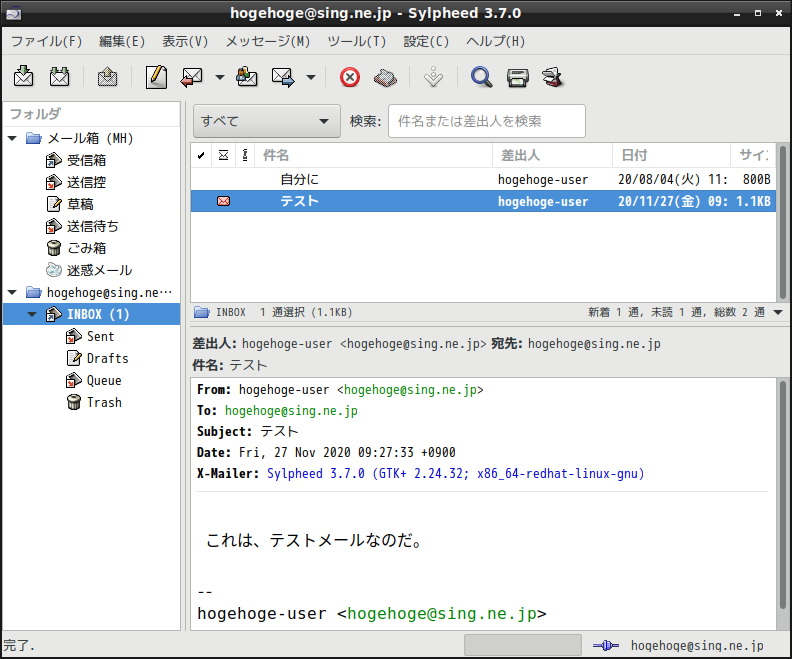The width and height of the screenshot is (792, 659).
Task: Select the Drafts folder
Action: tap(108, 358)
